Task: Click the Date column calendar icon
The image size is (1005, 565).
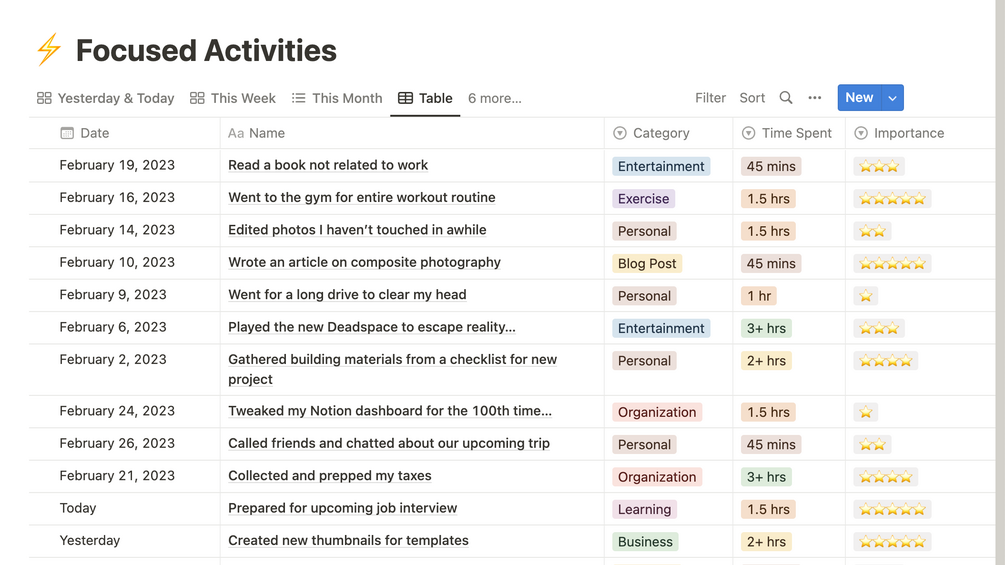Action: tap(67, 133)
